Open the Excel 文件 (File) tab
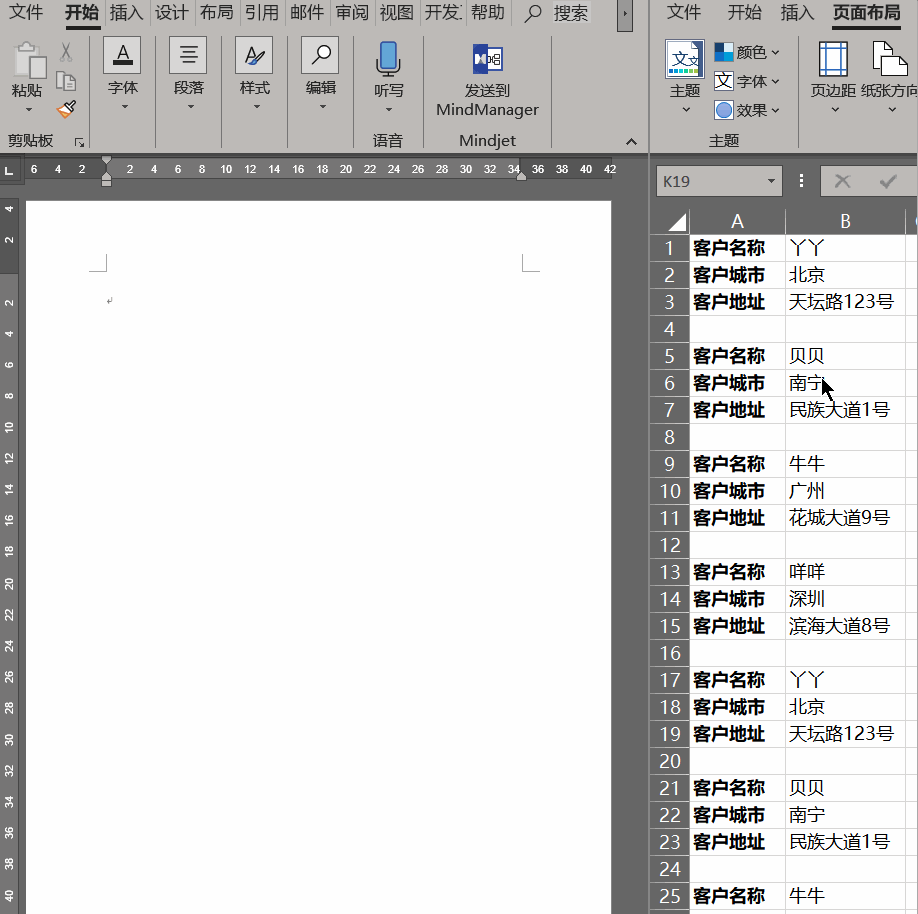This screenshot has width=918, height=914. [x=684, y=12]
